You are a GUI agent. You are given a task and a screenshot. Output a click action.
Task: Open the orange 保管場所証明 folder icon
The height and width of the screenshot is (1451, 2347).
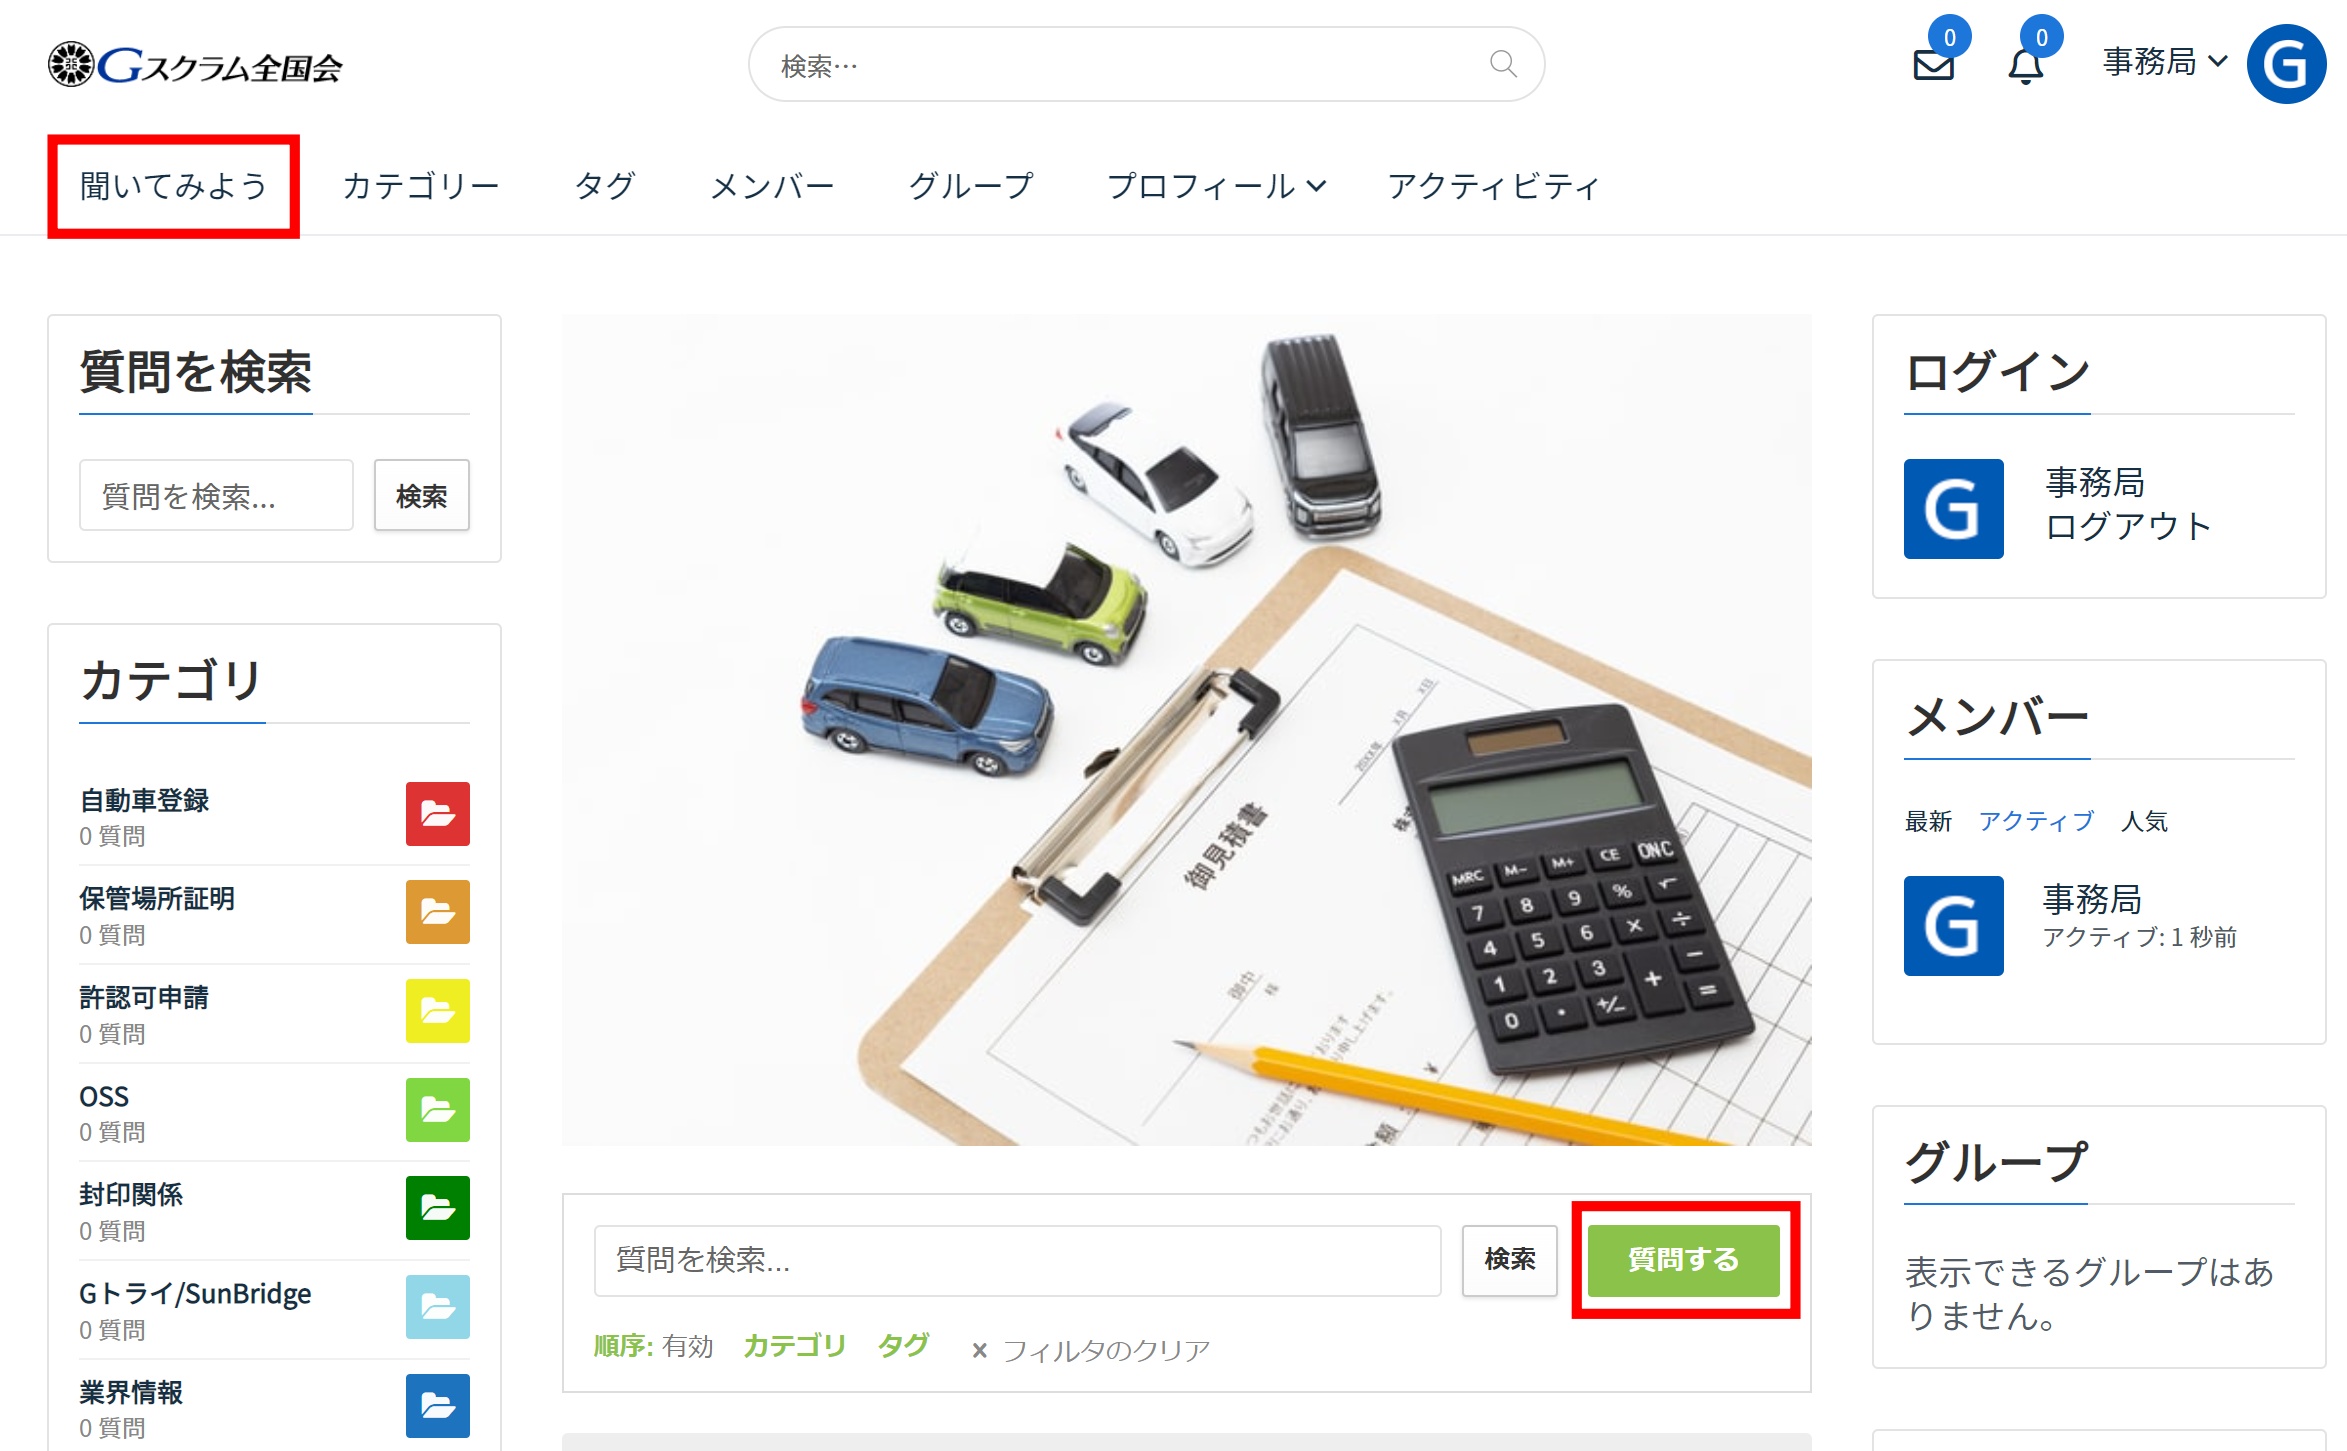(437, 912)
